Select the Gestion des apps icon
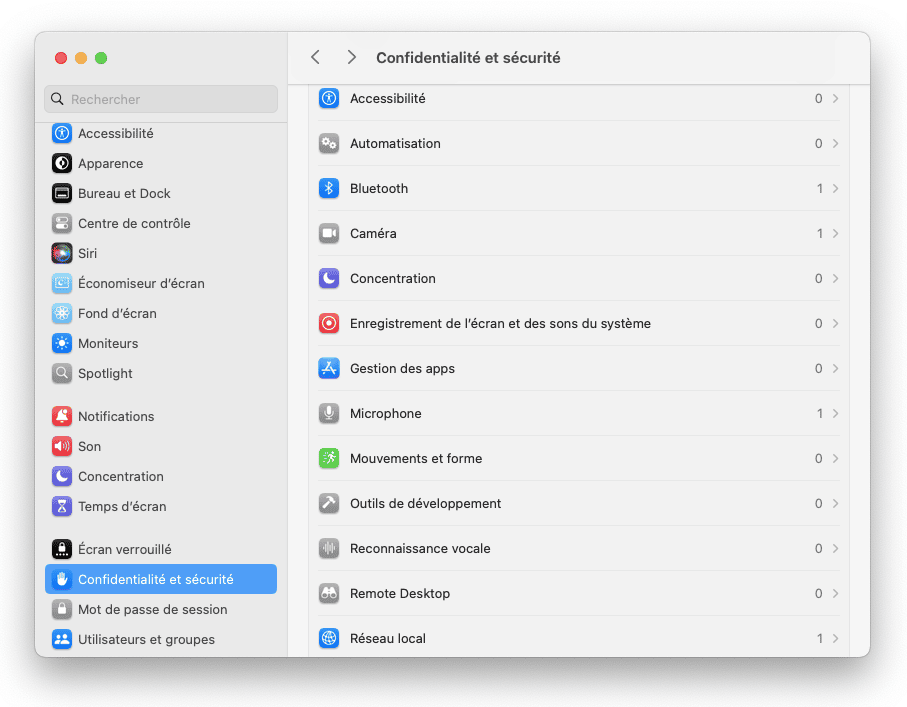The height and width of the screenshot is (707, 907). (x=329, y=369)
